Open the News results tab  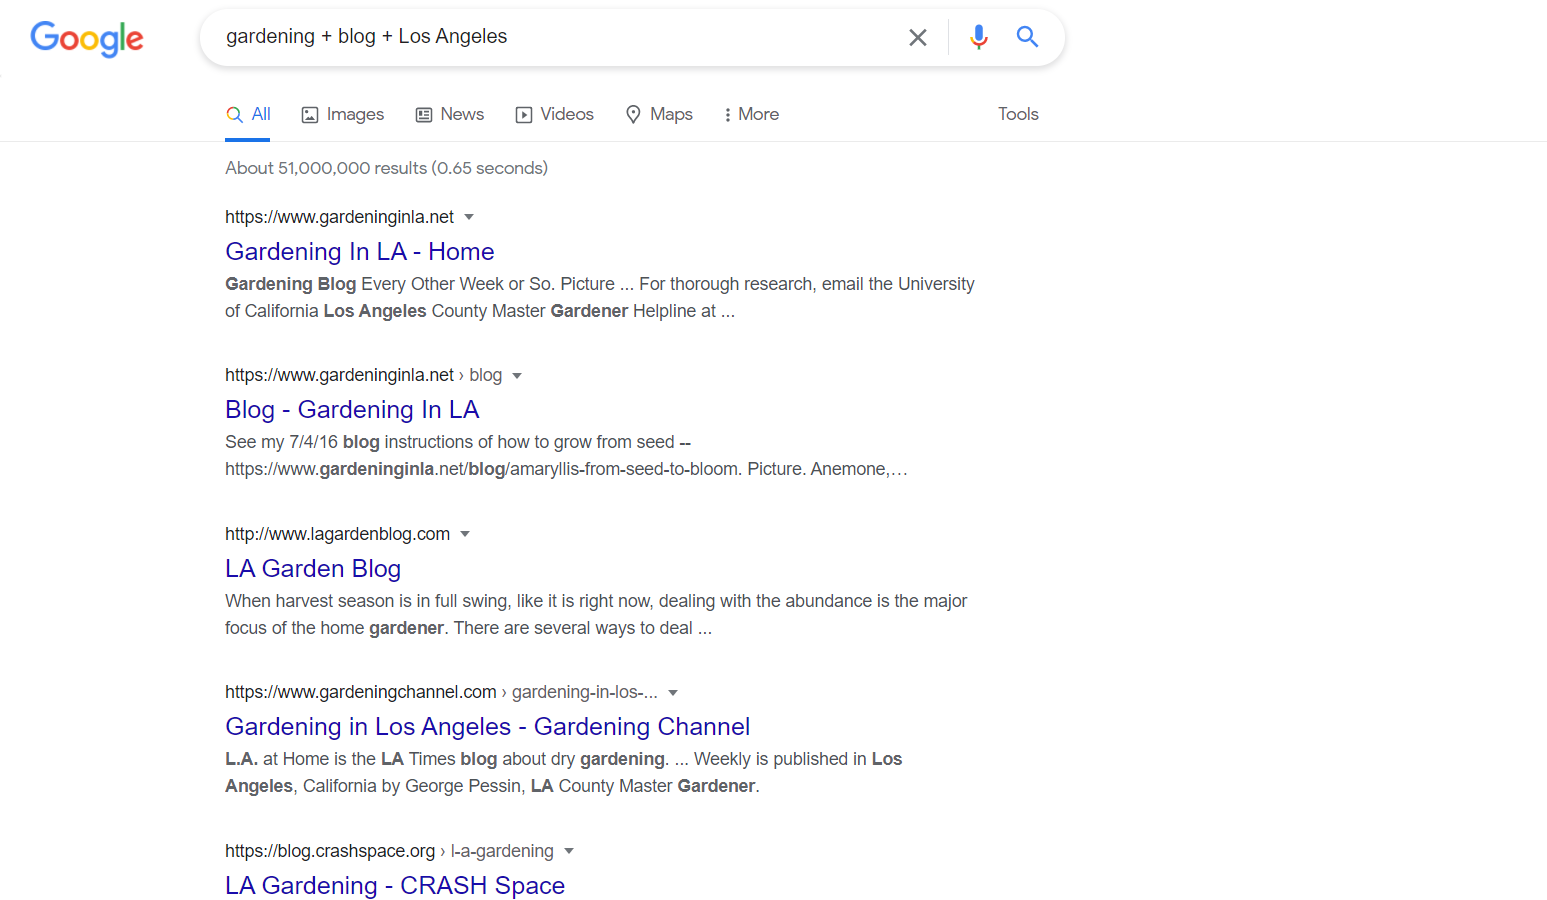tap(450, 114)
